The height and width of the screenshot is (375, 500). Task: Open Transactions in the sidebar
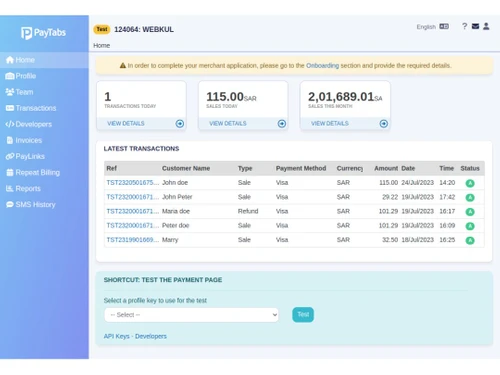(44, 108)
